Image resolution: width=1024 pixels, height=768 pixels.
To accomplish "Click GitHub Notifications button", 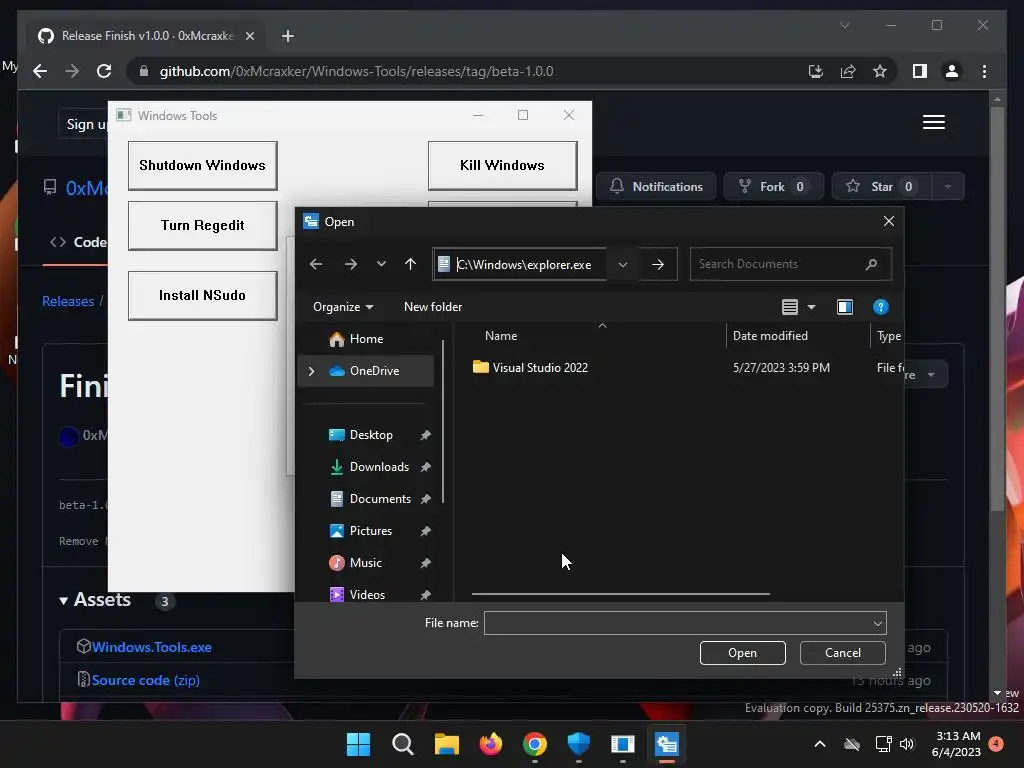I will [656, 187].
